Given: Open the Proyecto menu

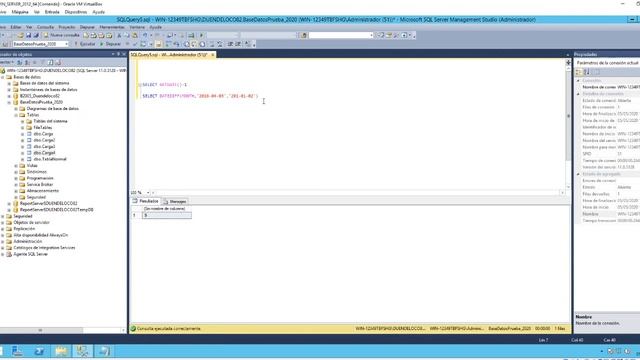Looking at the screenshot, I should [67, 27].
